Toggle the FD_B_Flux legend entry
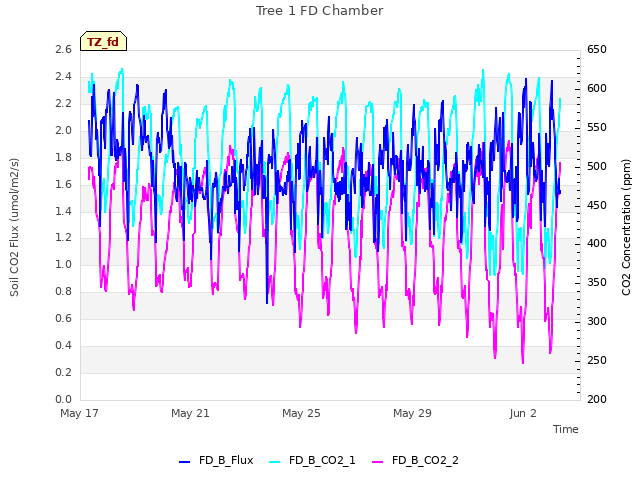The height and width of the screenshot is (480, 640). point(216,460)
